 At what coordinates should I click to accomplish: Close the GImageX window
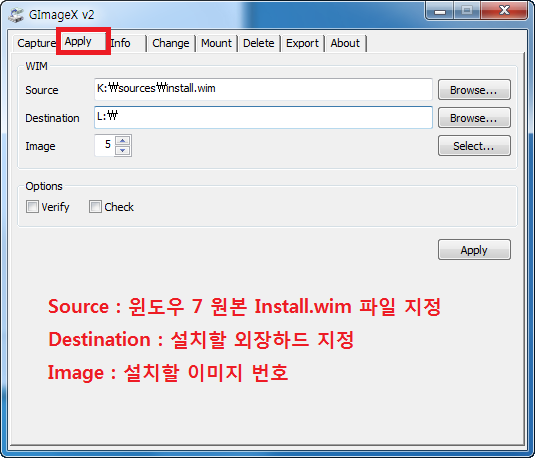pos(504,11)
